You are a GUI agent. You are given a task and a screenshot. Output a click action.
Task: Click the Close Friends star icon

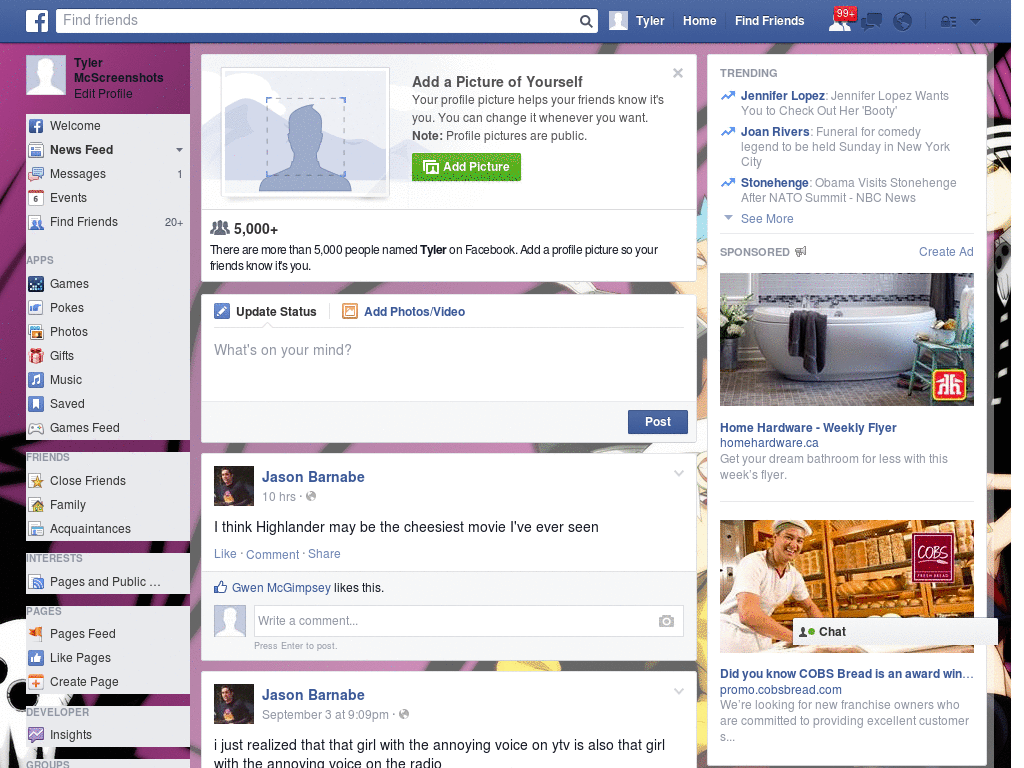tap(36, 481)
